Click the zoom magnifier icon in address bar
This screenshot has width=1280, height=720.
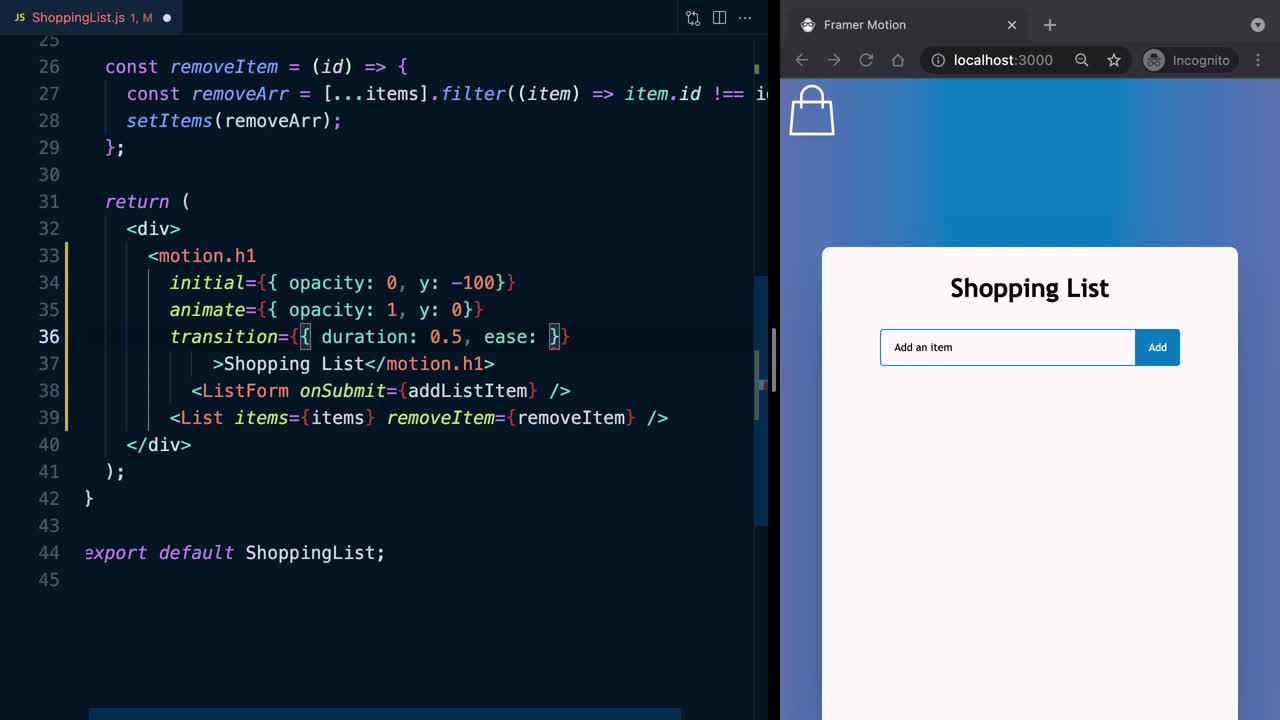pos(1082,60)
